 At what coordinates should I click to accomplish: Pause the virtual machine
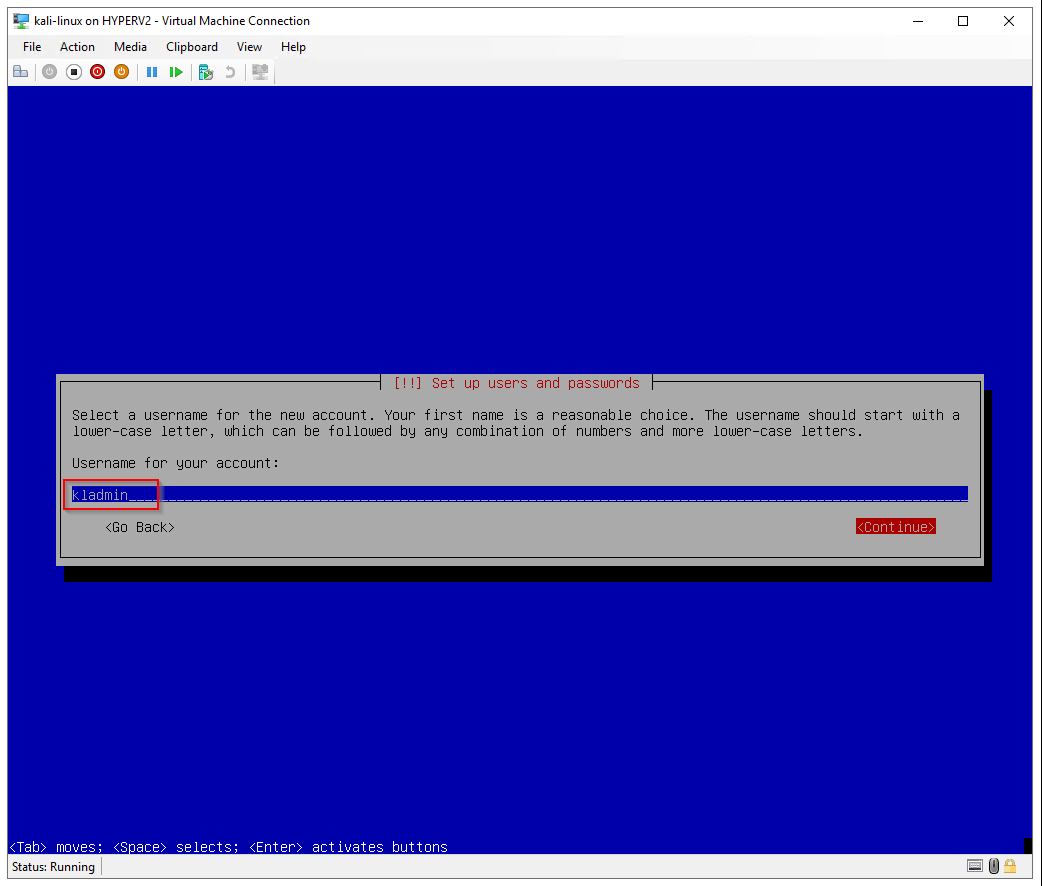coord(152,72)
